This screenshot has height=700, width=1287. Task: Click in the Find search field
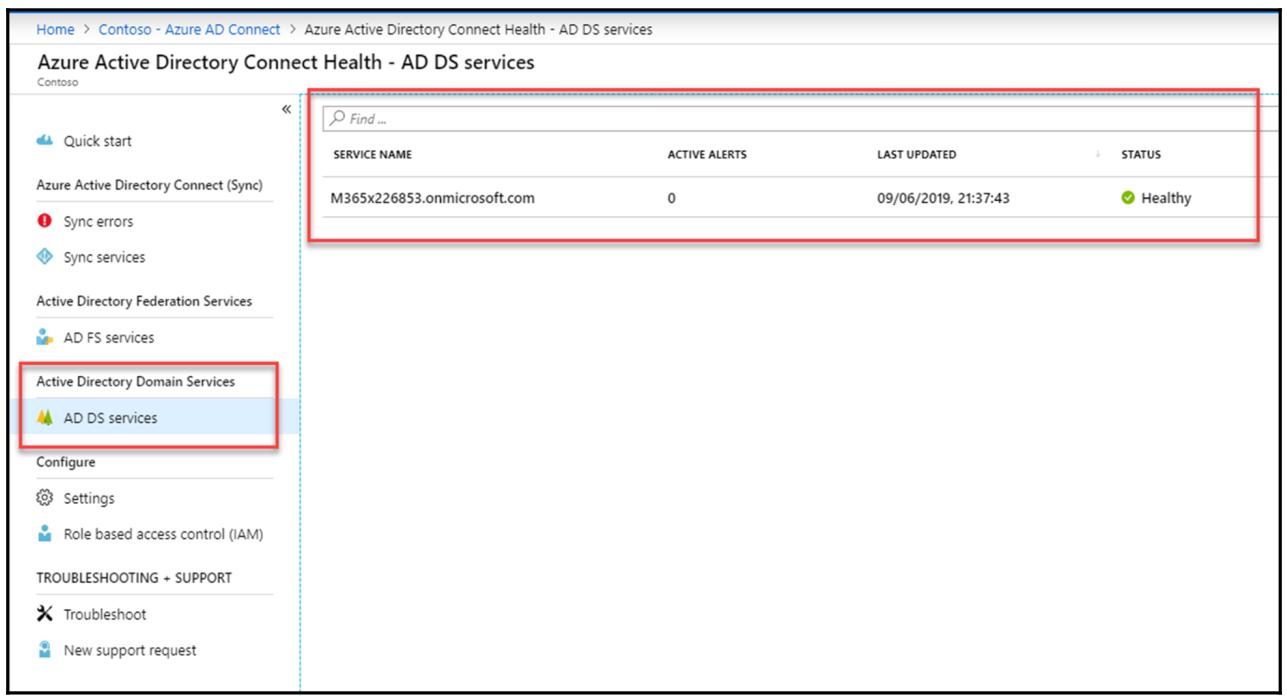[x=780, y=119]
